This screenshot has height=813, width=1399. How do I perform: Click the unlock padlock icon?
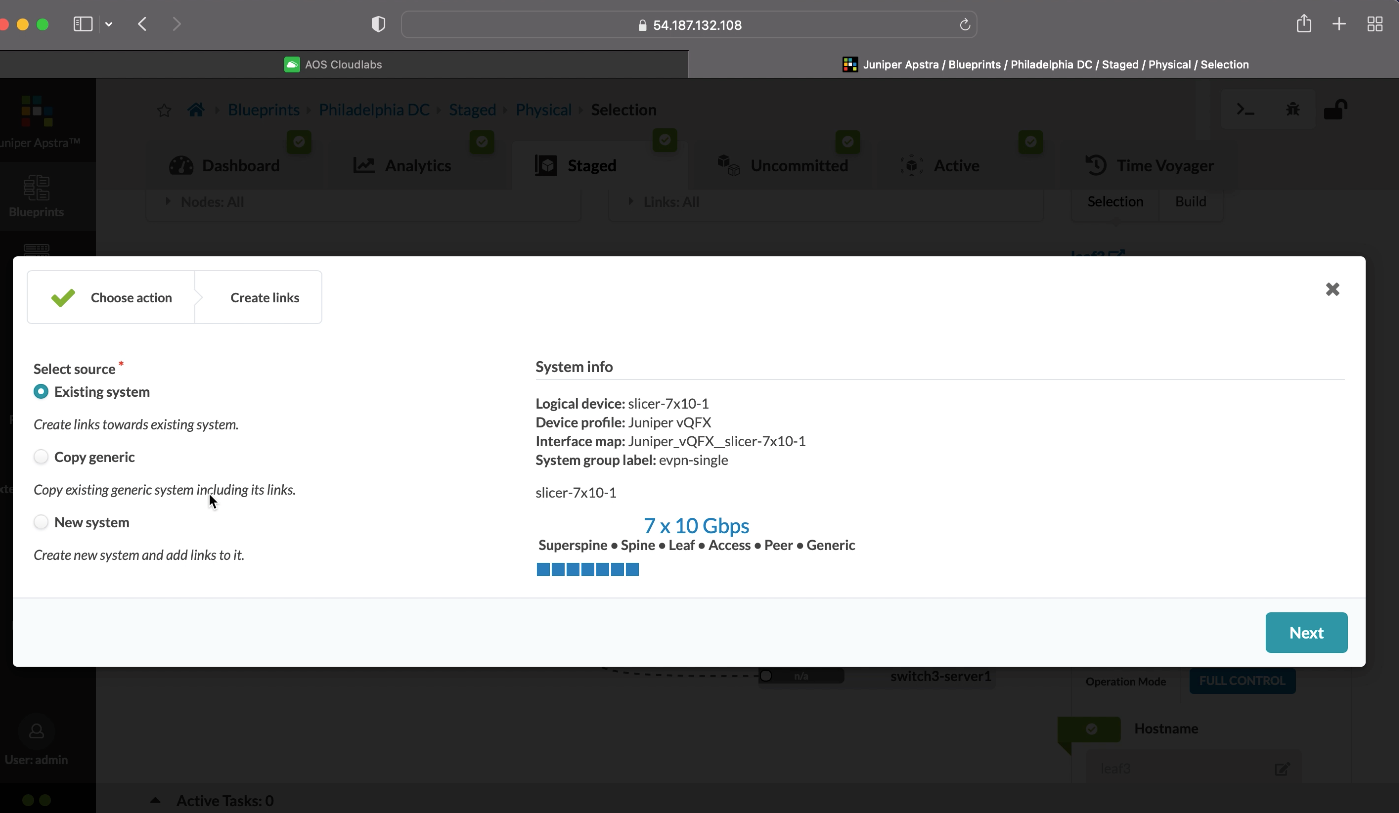point(1335,109)
